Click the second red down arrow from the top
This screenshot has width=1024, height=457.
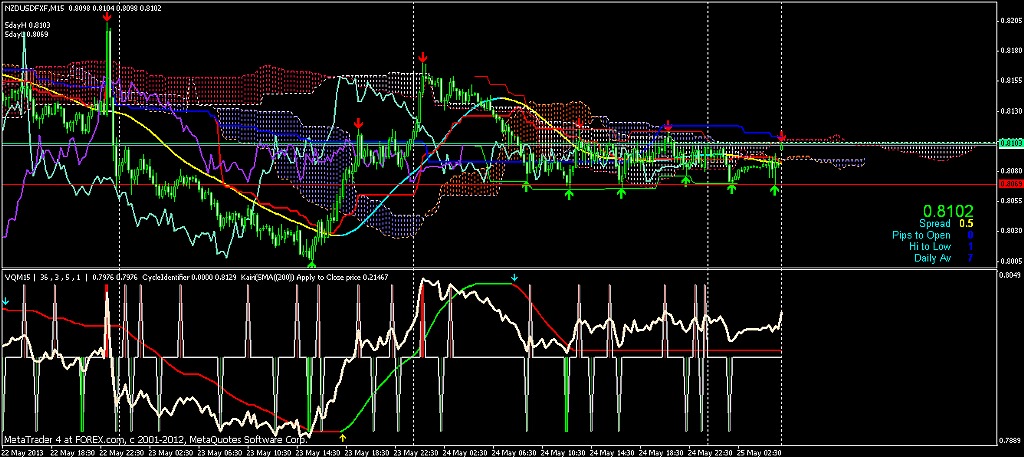[x=424, y=58]
